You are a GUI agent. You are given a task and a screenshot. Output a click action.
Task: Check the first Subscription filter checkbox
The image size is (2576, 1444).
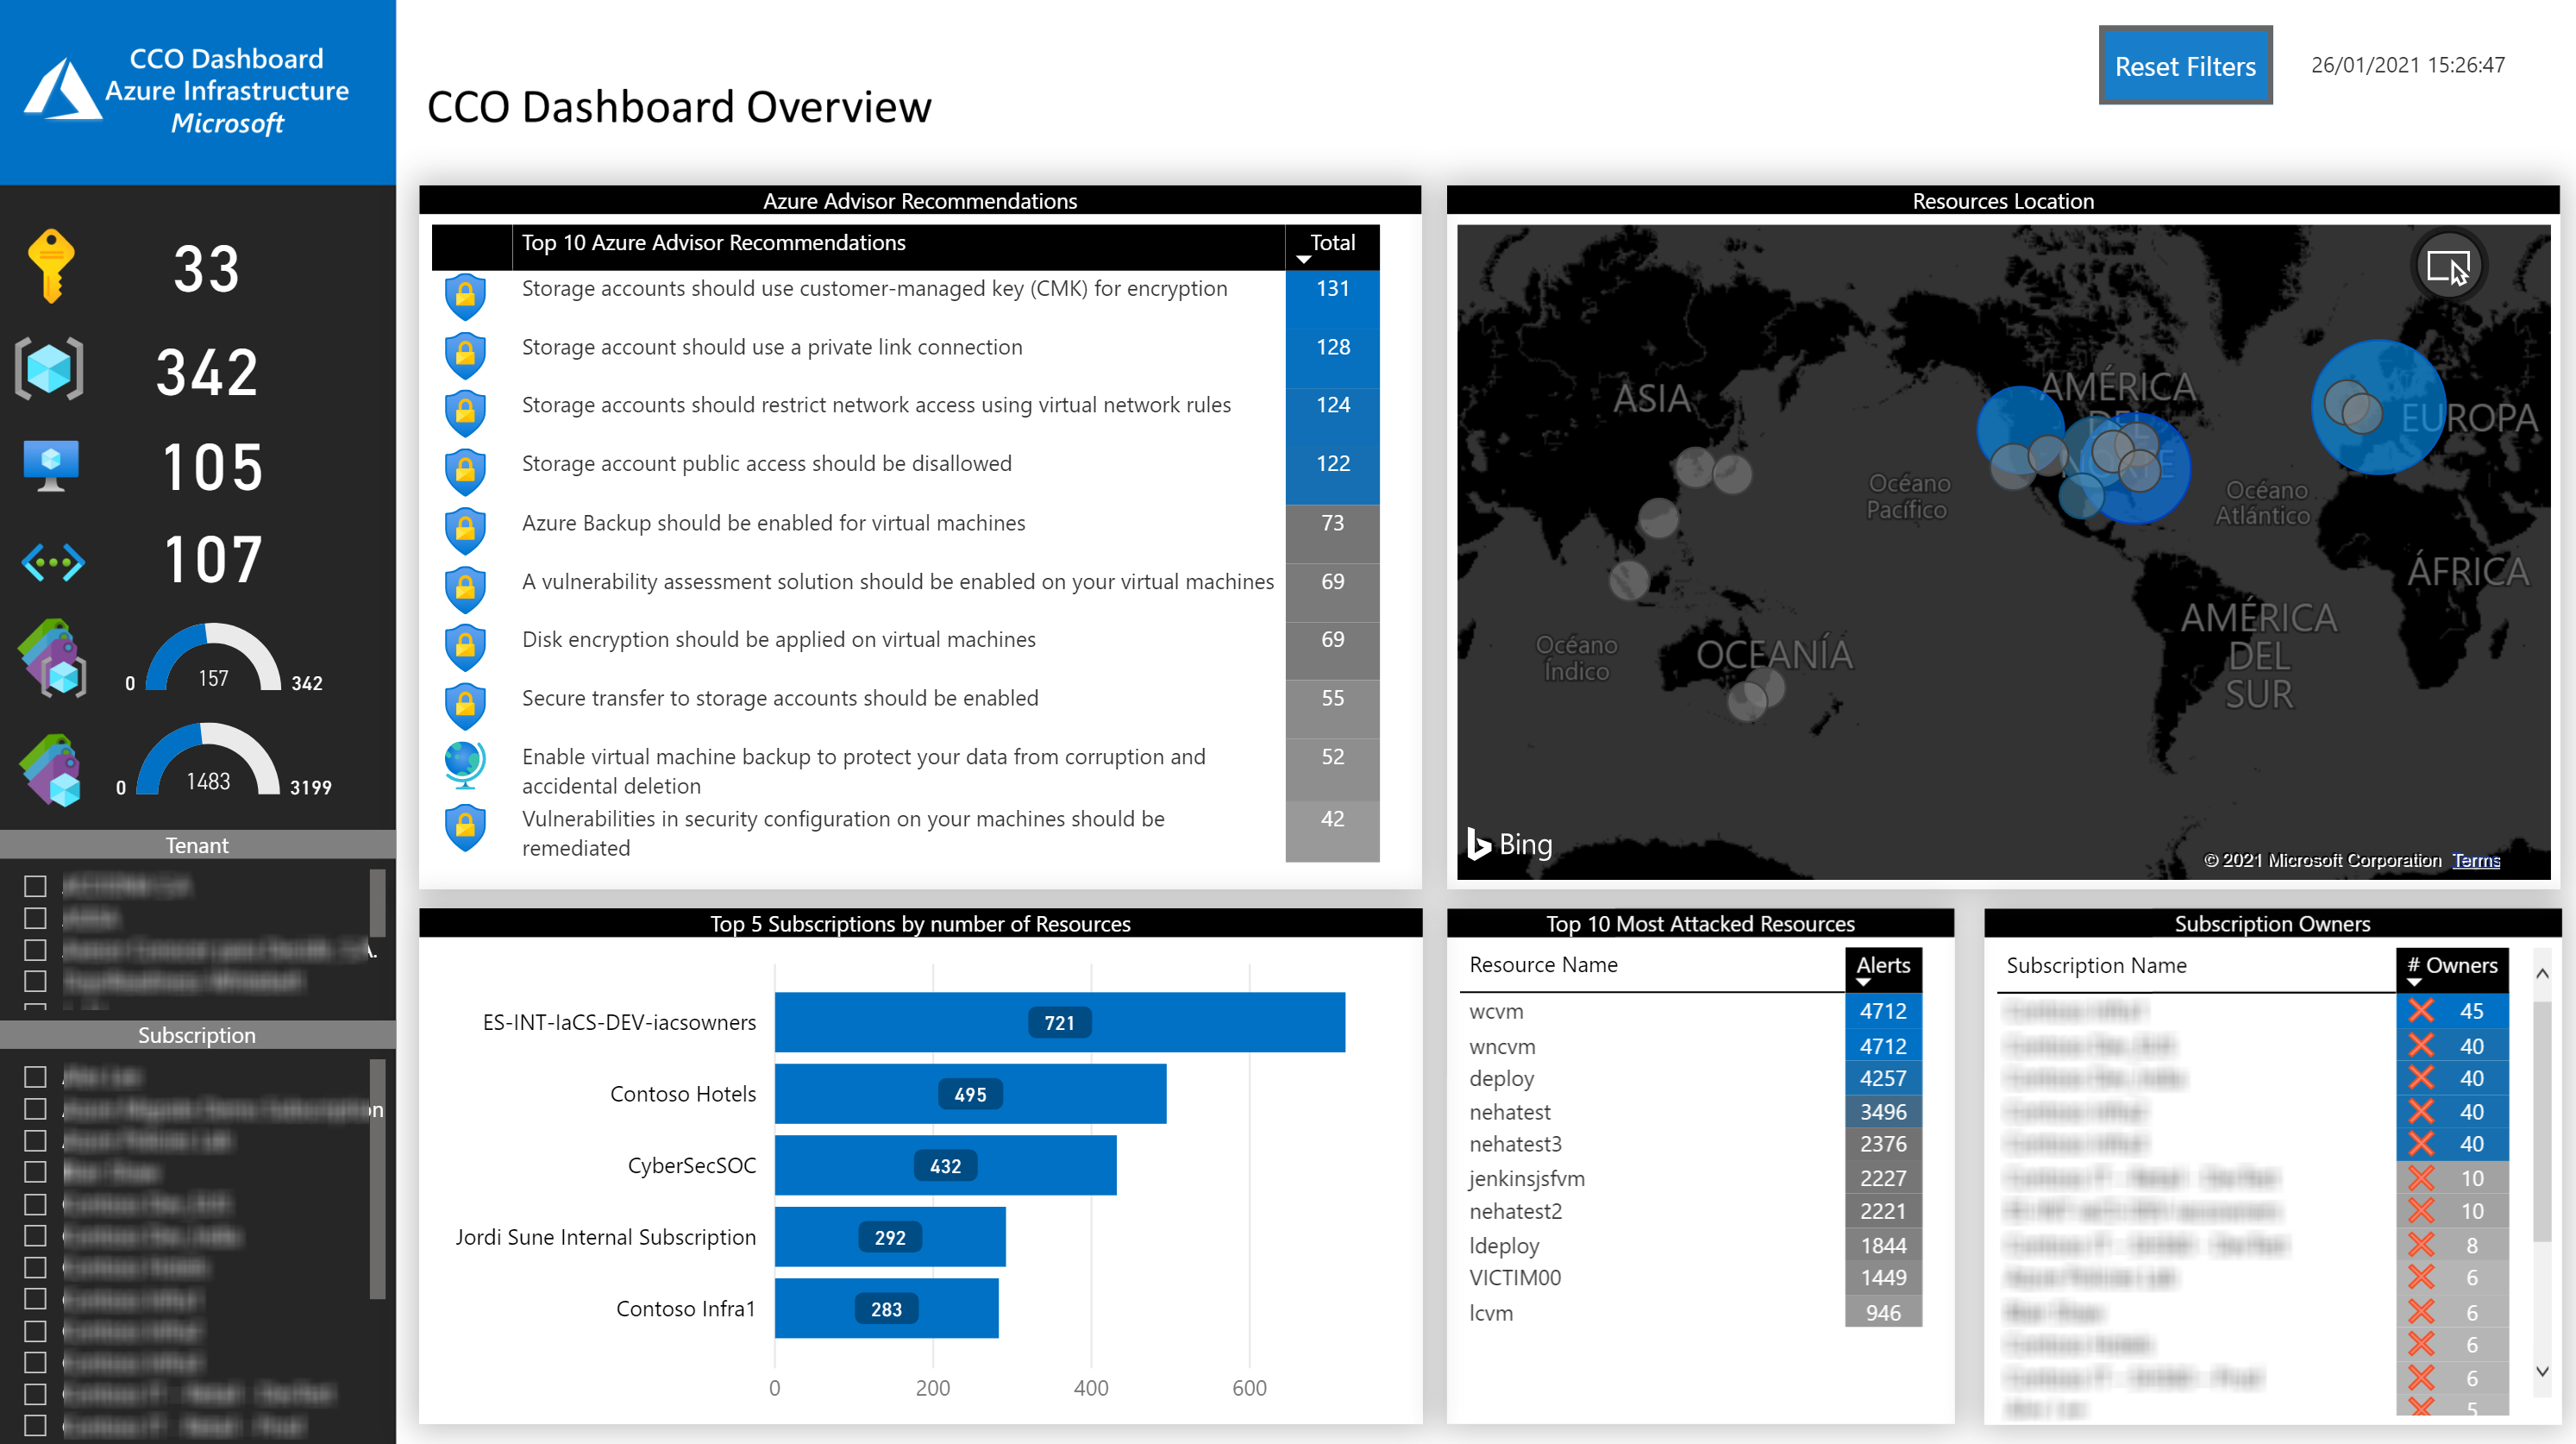(35, 1077)
